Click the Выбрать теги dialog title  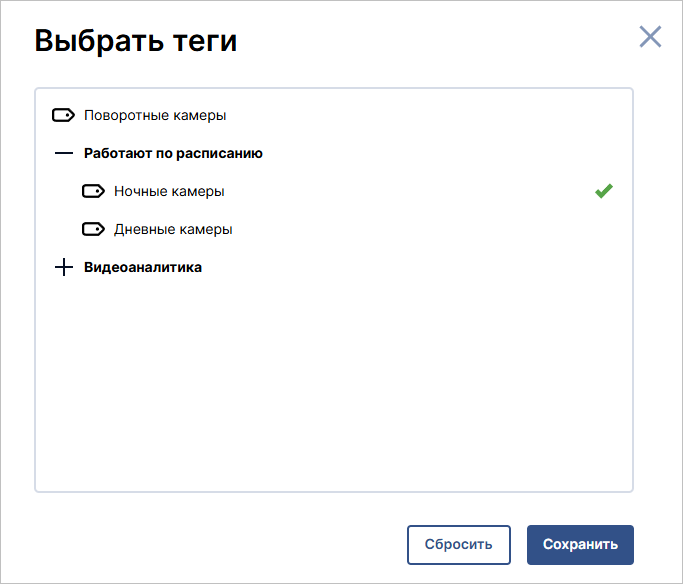(136, 41)
